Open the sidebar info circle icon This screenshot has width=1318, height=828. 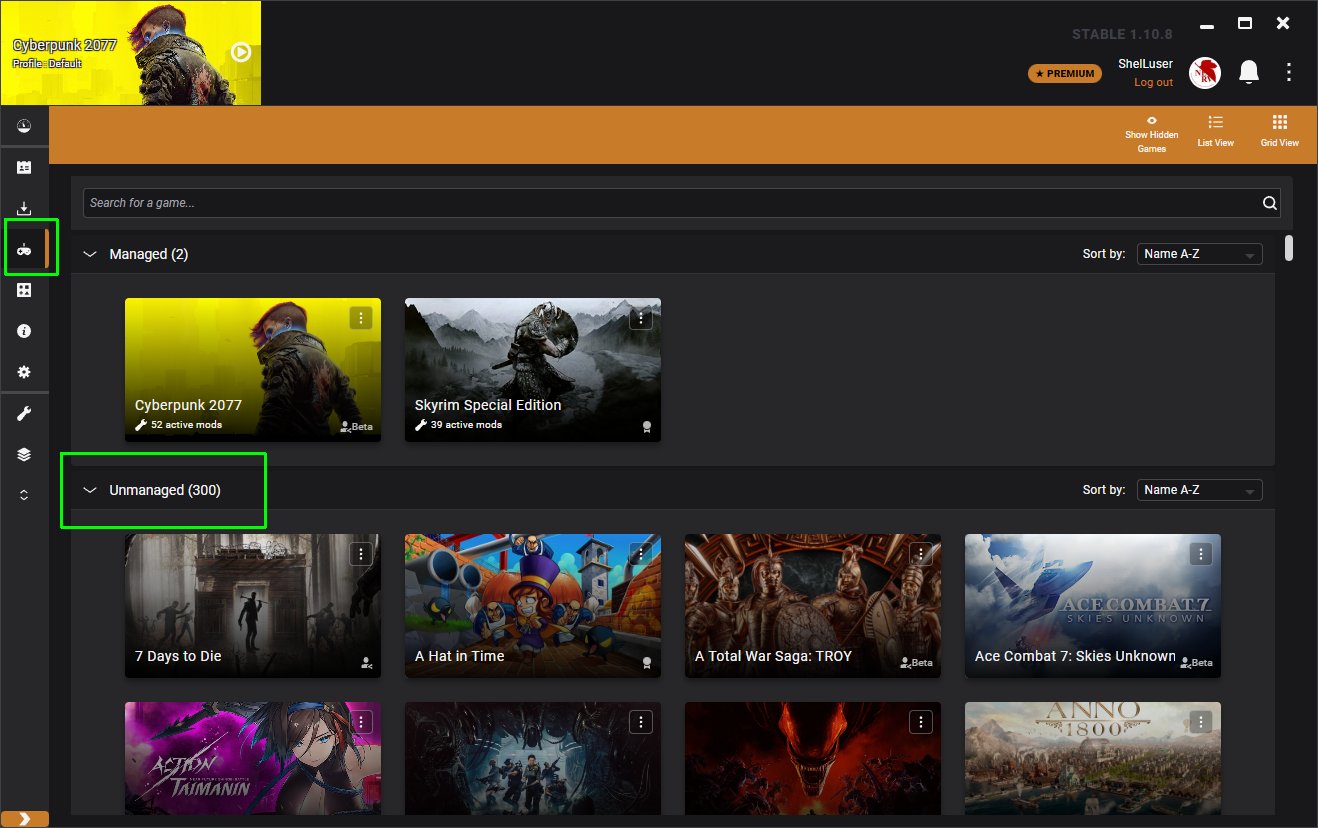(x=24, y=331)
